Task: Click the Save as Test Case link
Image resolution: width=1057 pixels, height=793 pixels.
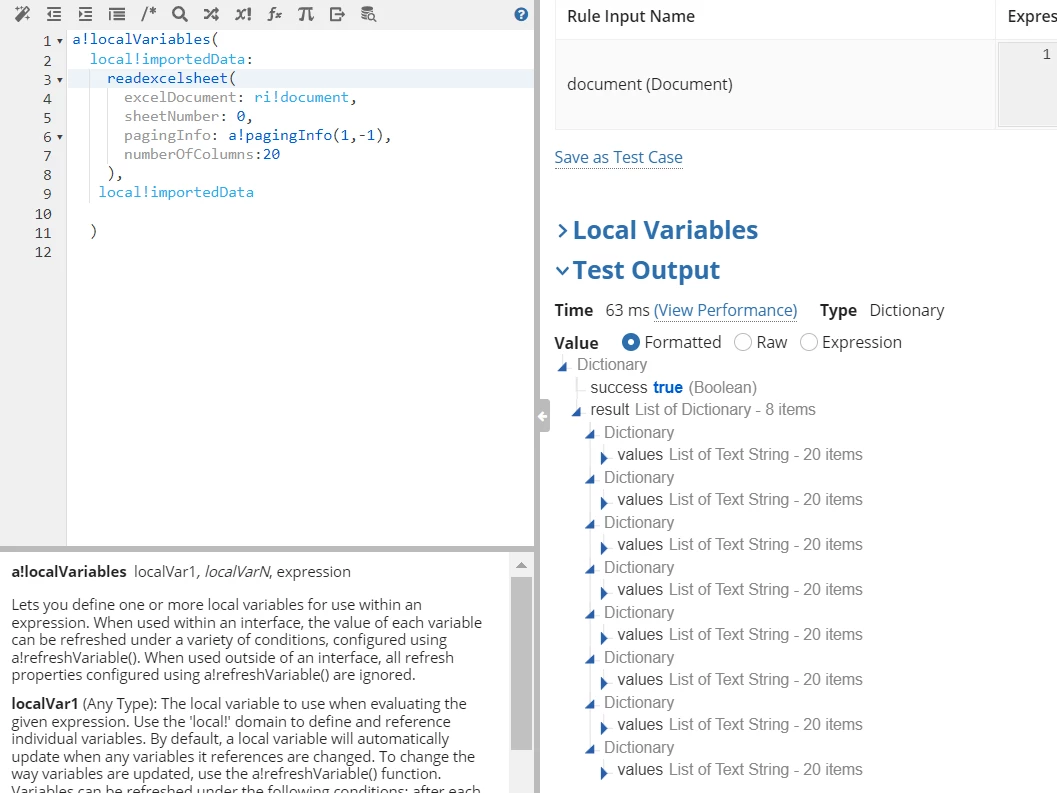Action: 618,157
